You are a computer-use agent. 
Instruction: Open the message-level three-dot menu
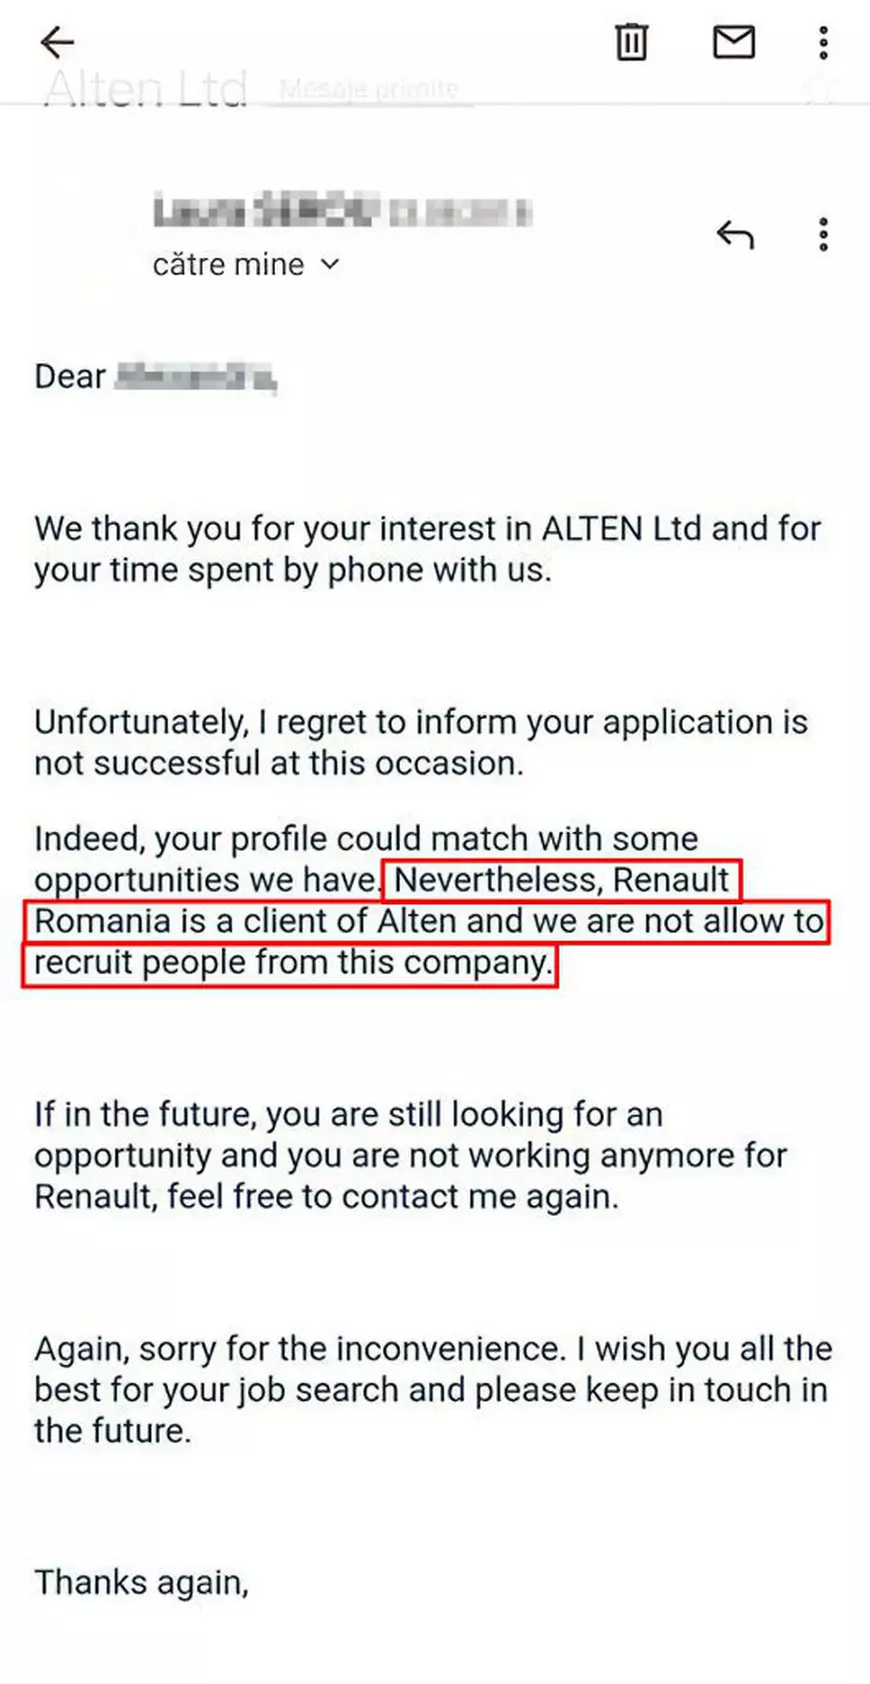(x=823, y=234)
